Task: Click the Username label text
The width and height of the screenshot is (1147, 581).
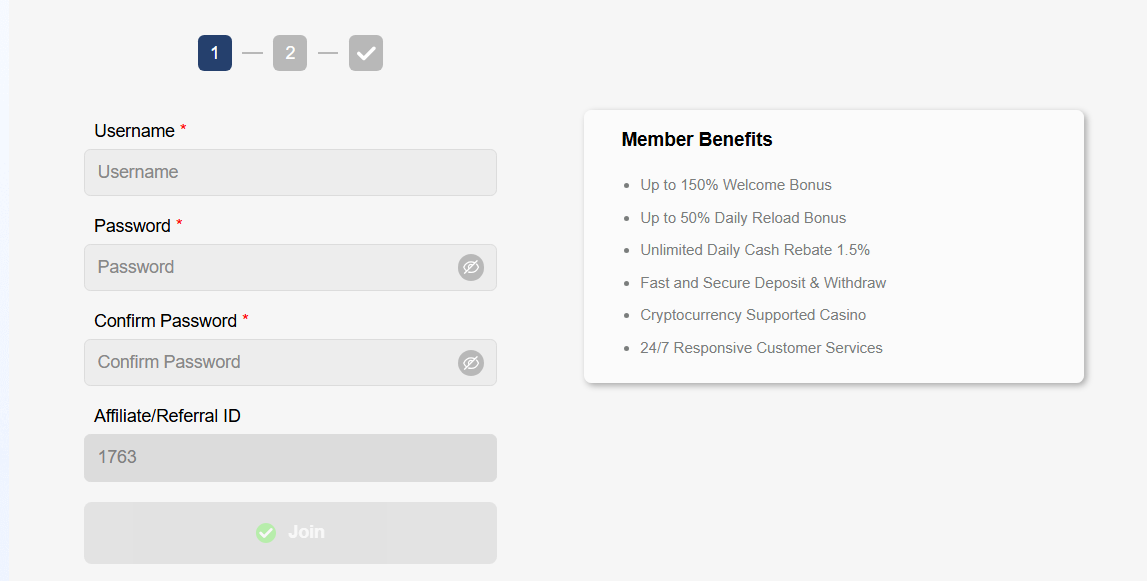Action: click(x=135, y=131)
